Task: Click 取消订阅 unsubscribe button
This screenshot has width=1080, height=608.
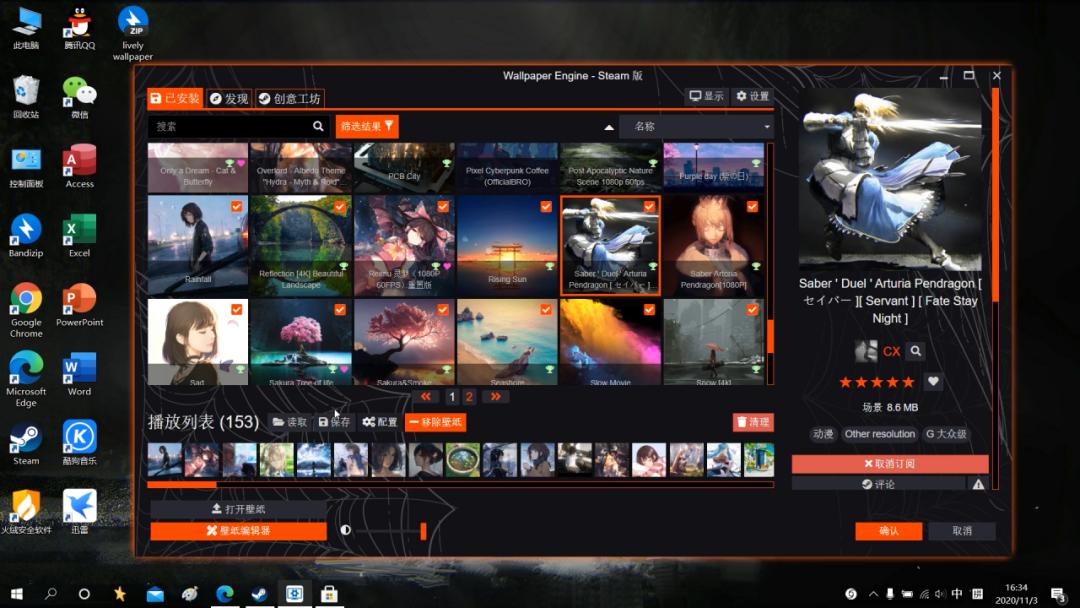Action: pos(890,463)
